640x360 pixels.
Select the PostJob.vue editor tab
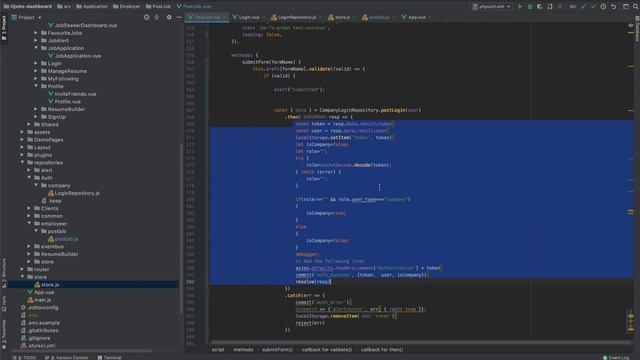tap(207, 18)
